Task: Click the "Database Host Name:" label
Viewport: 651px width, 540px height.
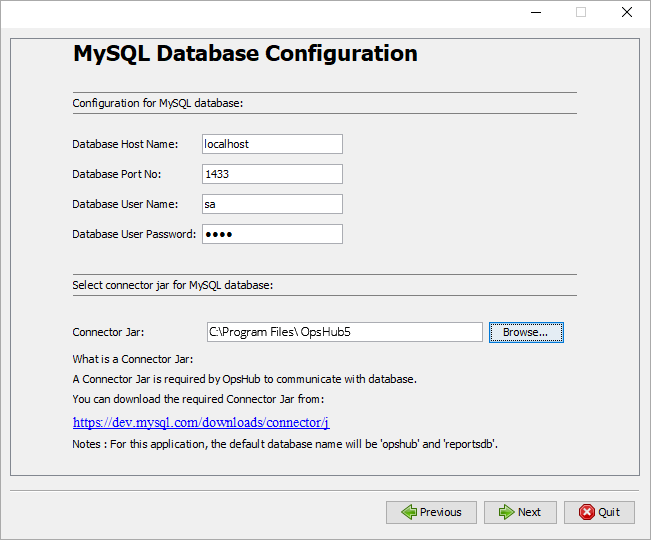Action: (125, 144)
